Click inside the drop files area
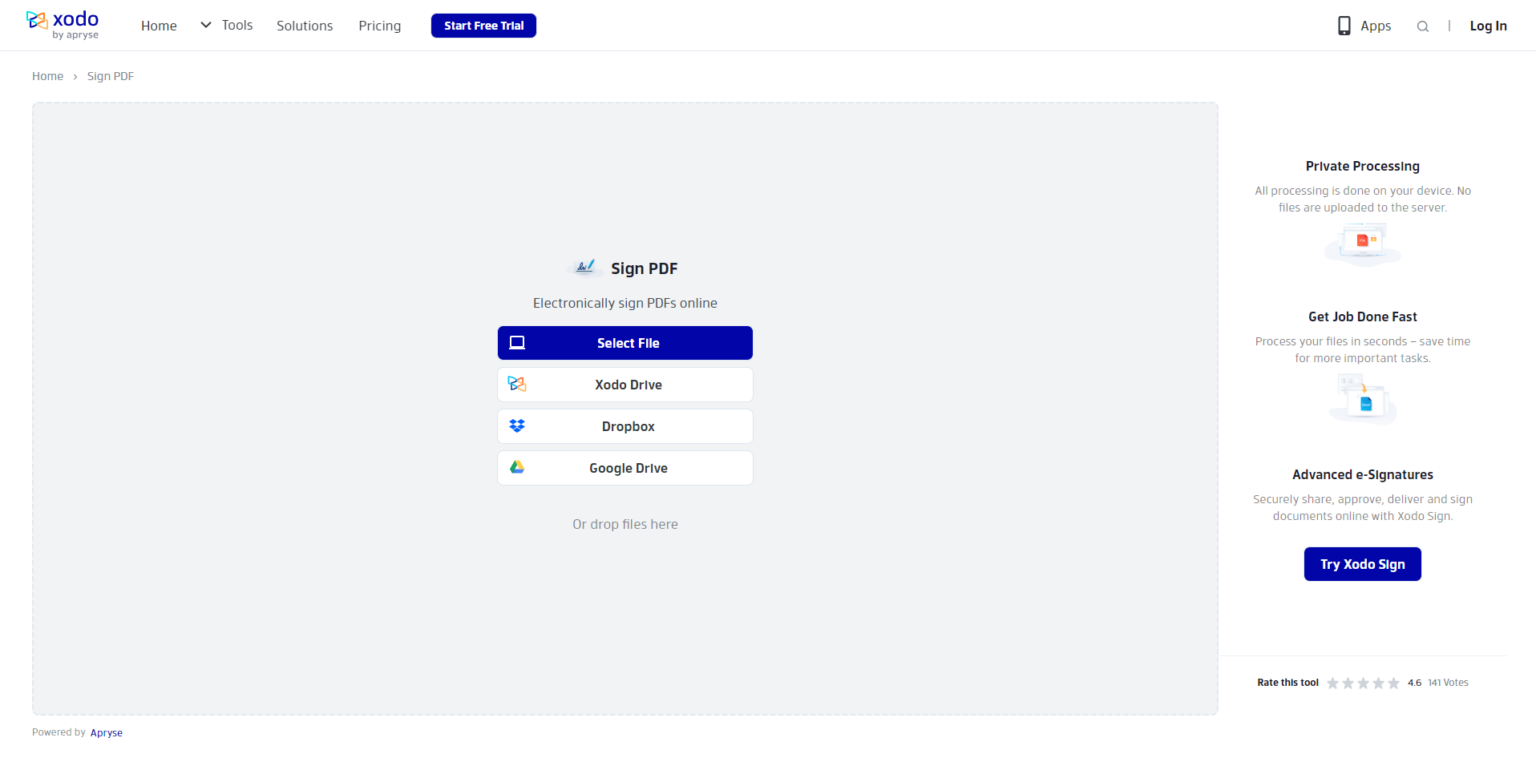1536x766 pixels. [625, 523]
